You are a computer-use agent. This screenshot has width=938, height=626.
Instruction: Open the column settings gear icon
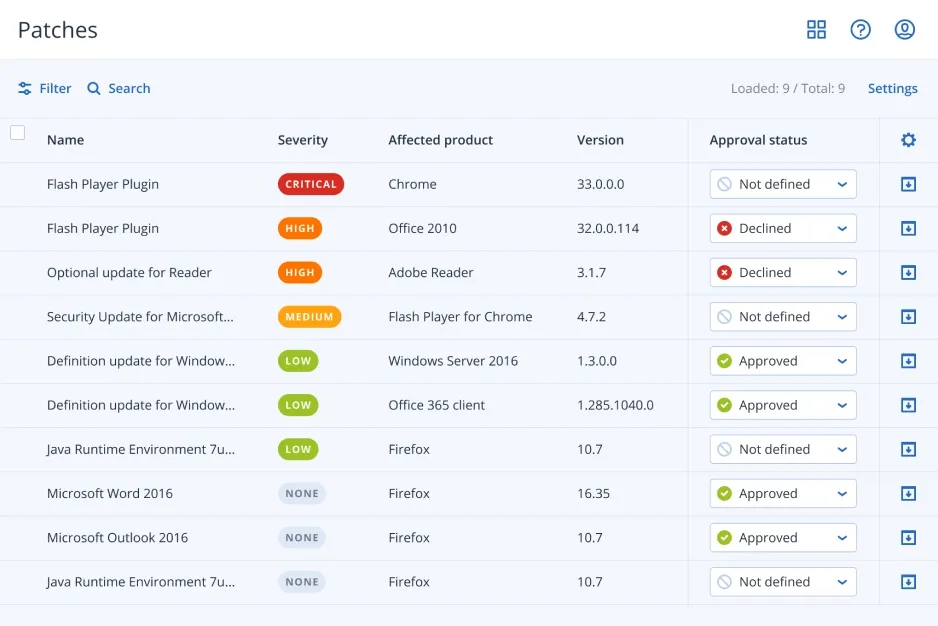pyautogui.click(x=907, y=140)
